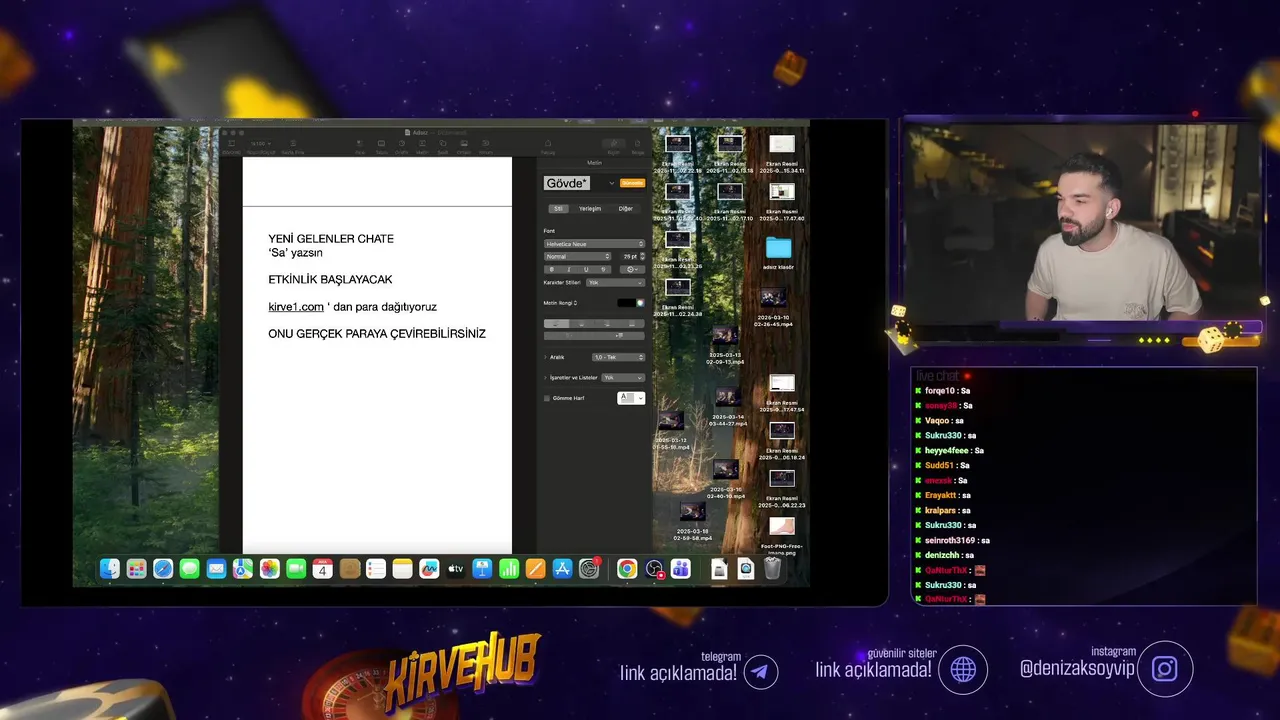Open the Trash in the Dock
The height and width of the screenshot is (720, 1280).
tap(772, 569)
